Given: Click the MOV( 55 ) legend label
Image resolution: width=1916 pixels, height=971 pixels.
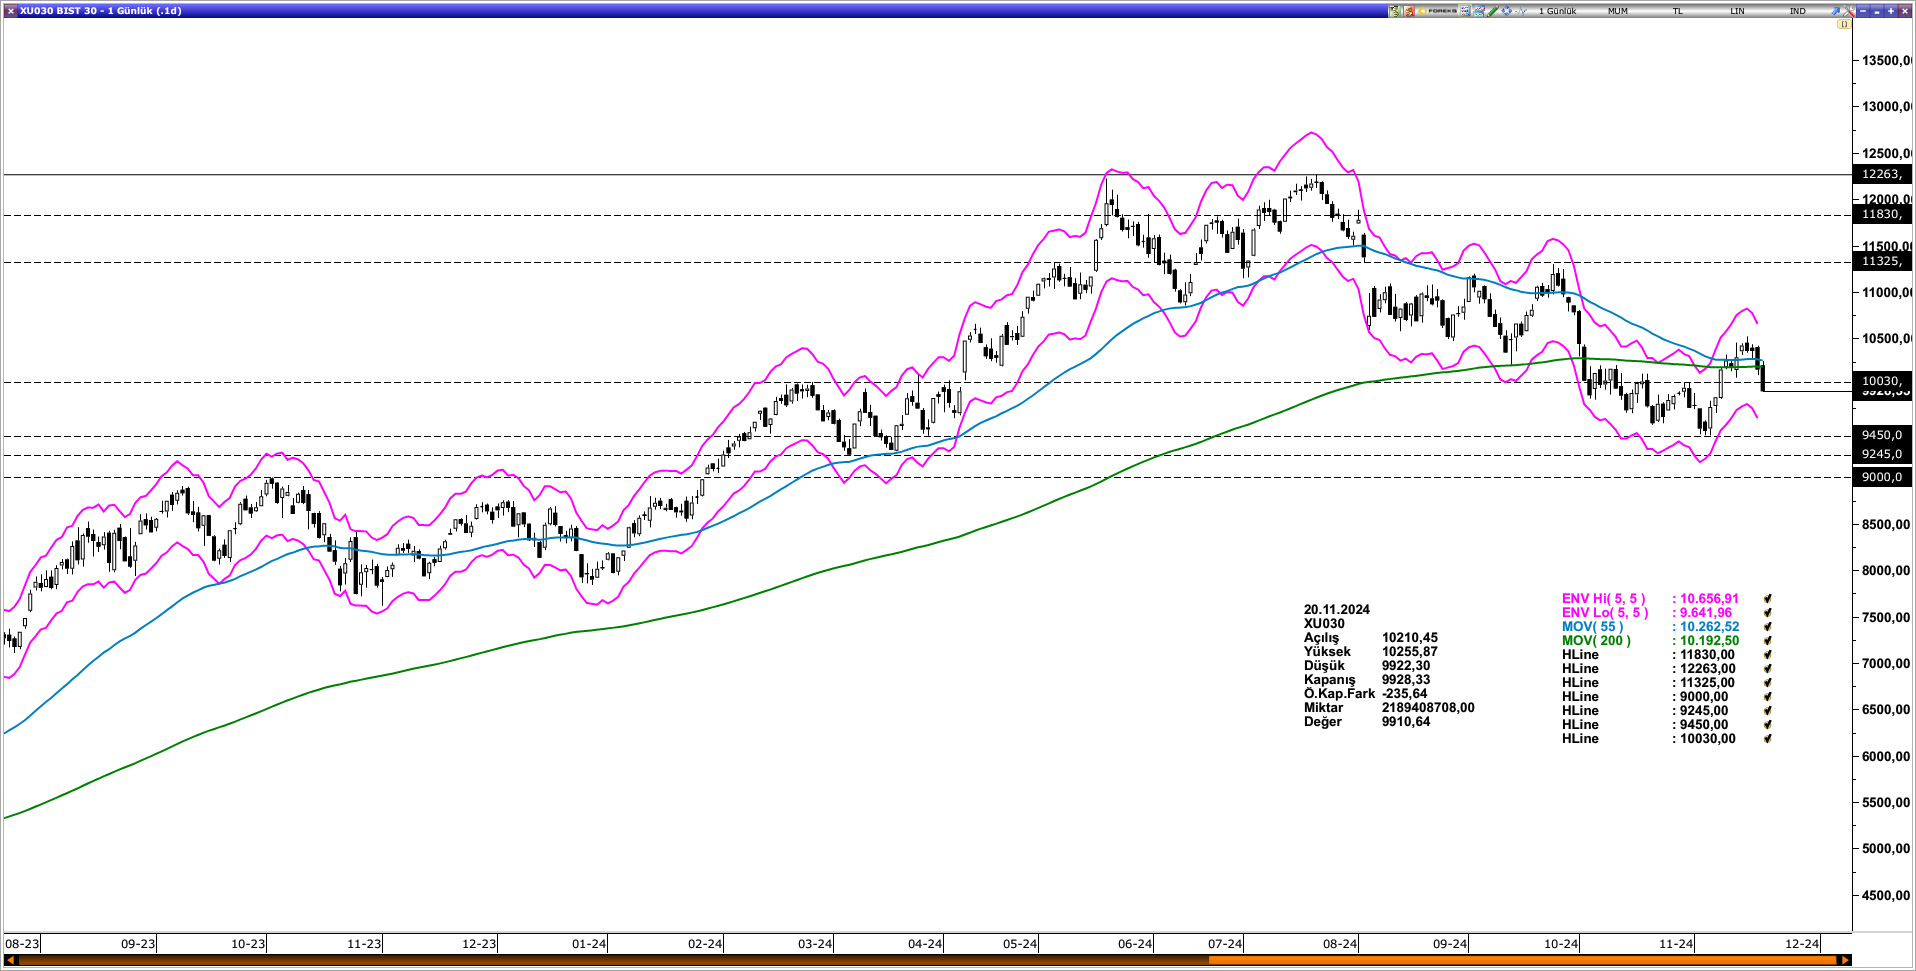Looking at the screenshot, I should [x=1592, y=627].
